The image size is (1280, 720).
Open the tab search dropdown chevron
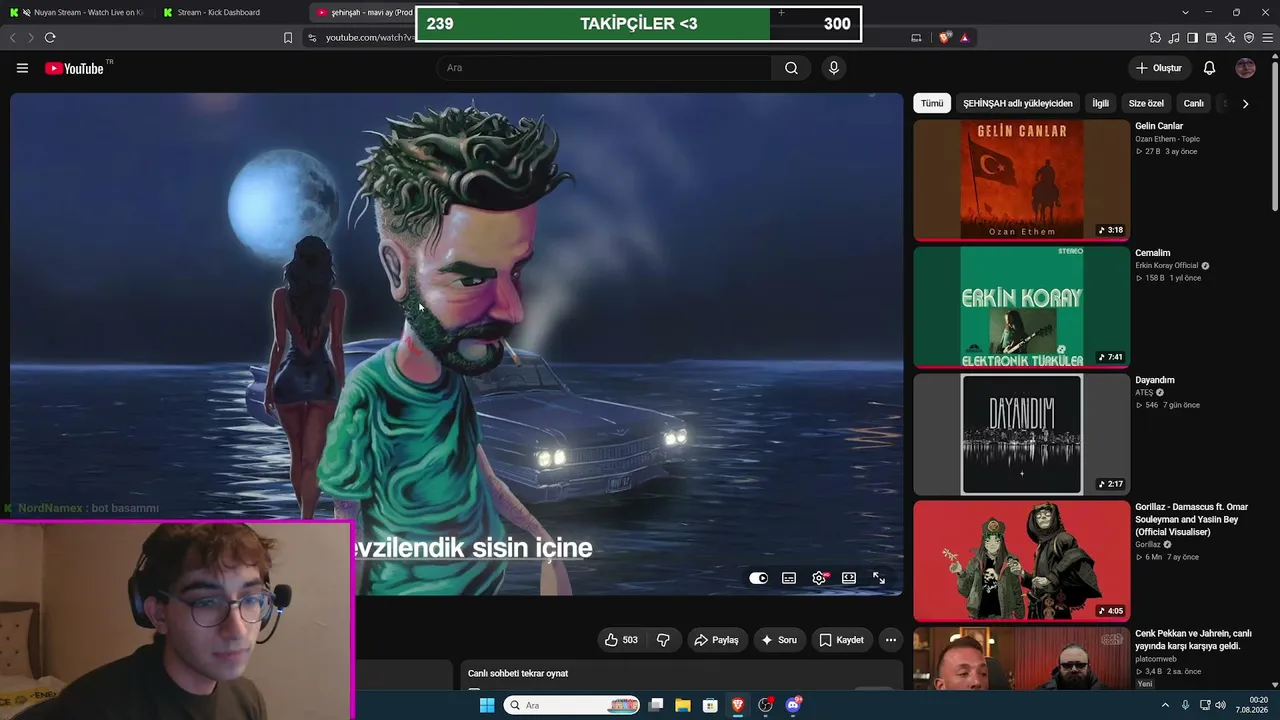coord(1185,12)
